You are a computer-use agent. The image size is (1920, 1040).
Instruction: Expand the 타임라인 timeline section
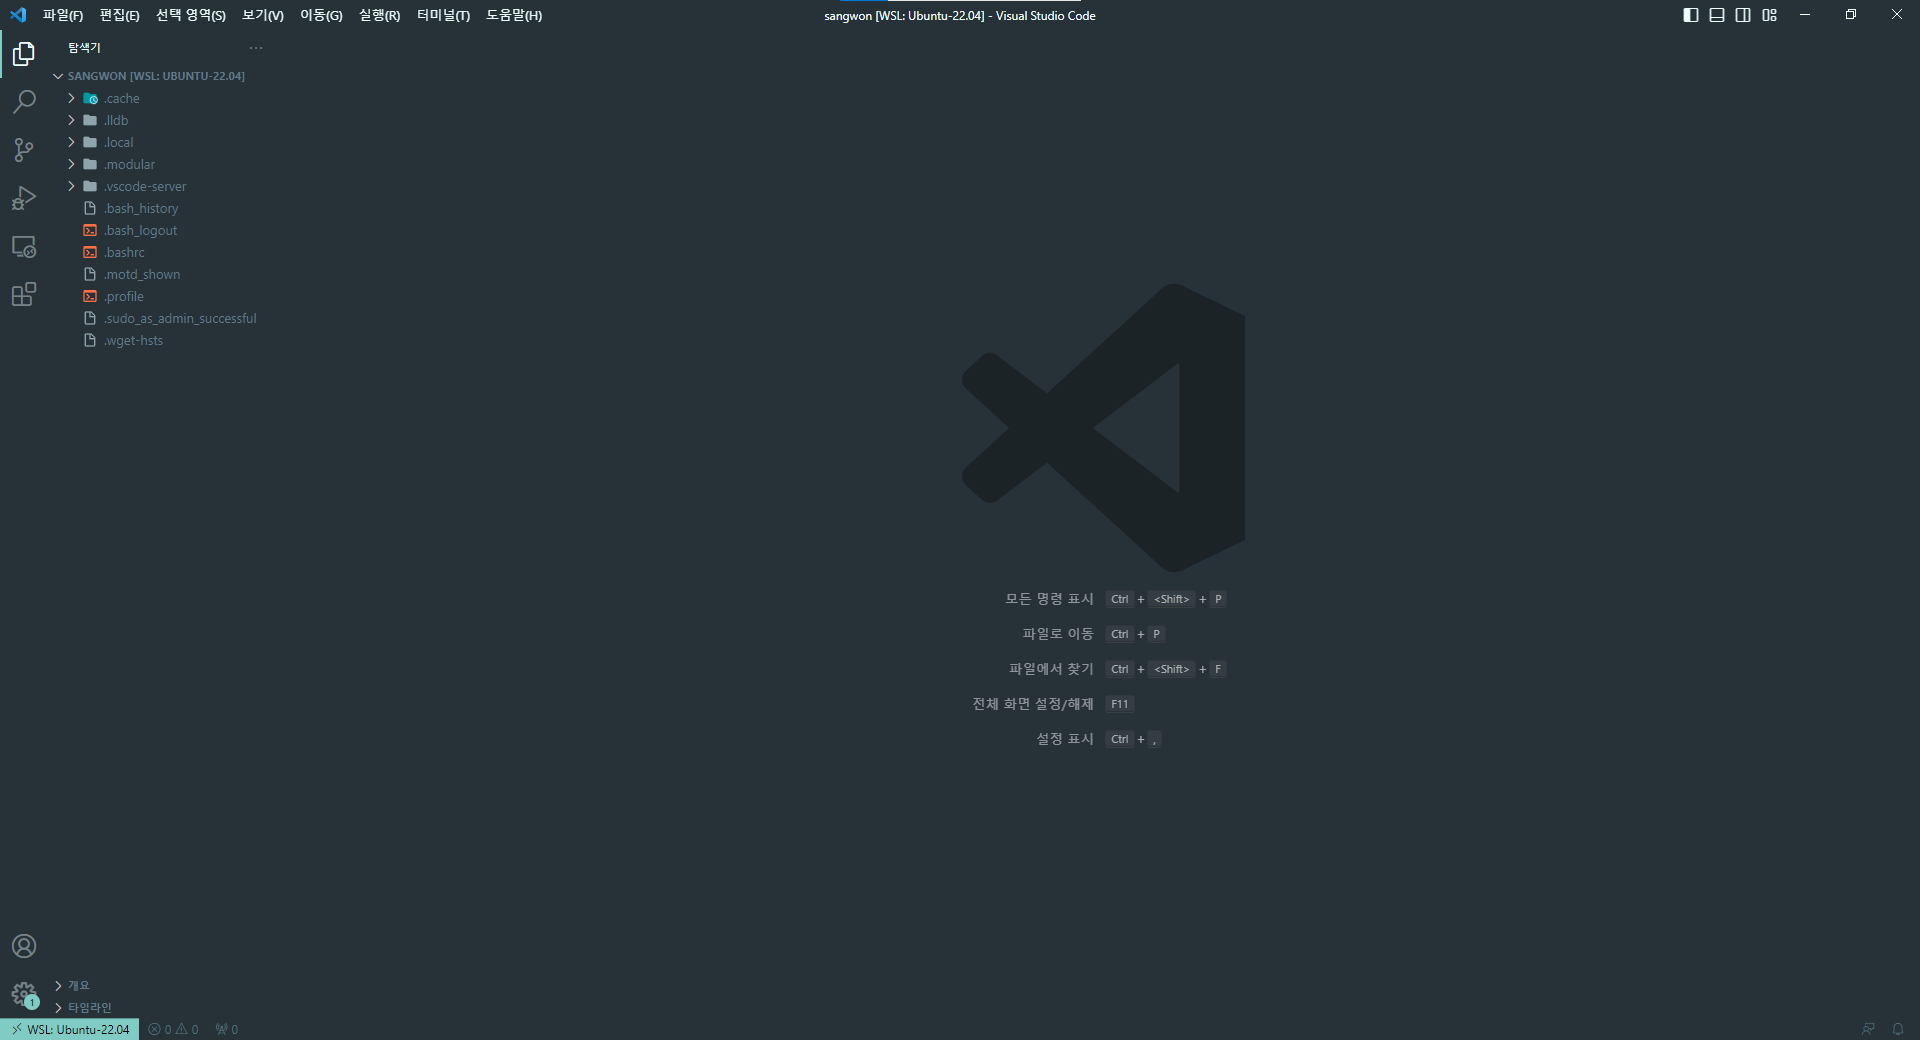click(x=160, y=1007)
